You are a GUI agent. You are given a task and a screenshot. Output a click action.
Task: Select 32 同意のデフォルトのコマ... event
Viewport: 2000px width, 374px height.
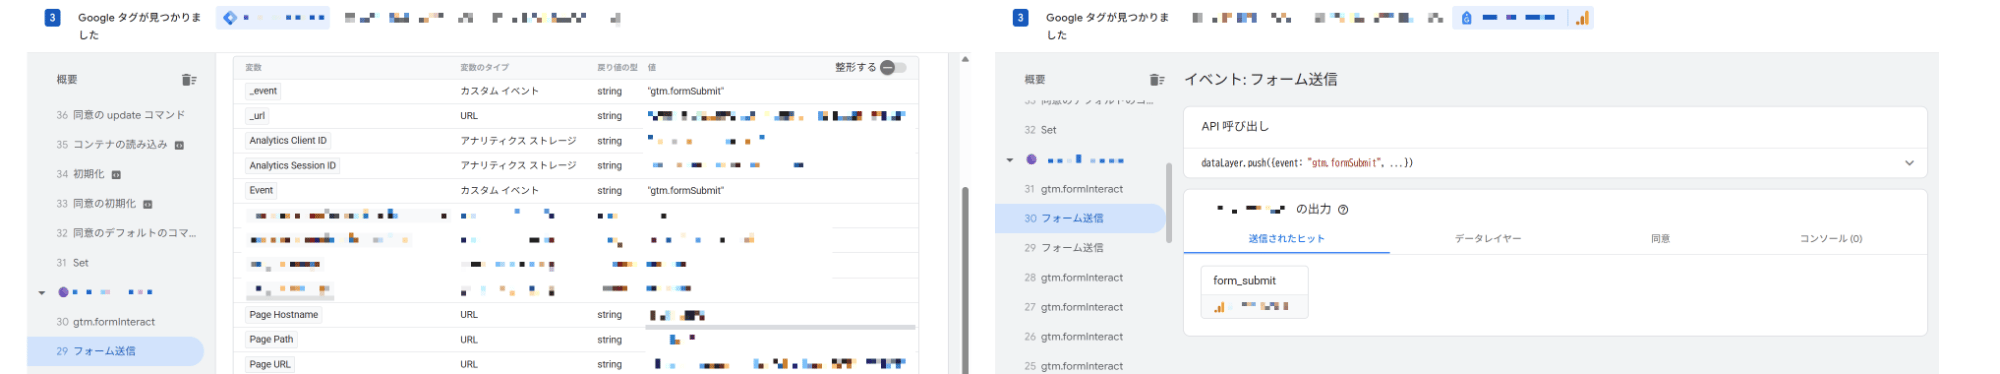126,233
